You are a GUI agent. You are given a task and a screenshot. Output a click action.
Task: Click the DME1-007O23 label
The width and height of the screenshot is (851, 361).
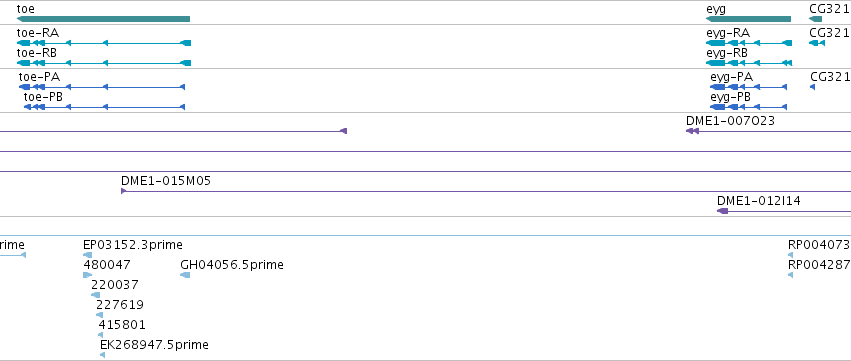[730, 121]
